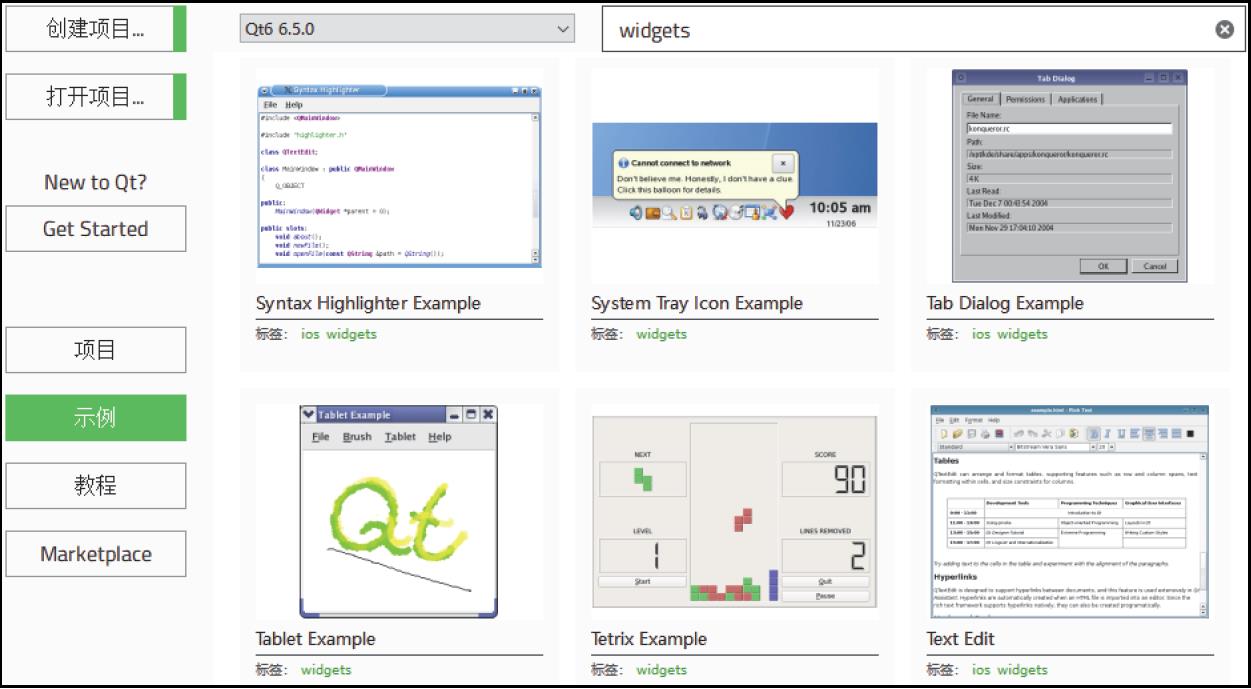Click the Text Edit title

pyautogui.click(x=961, y=639)
